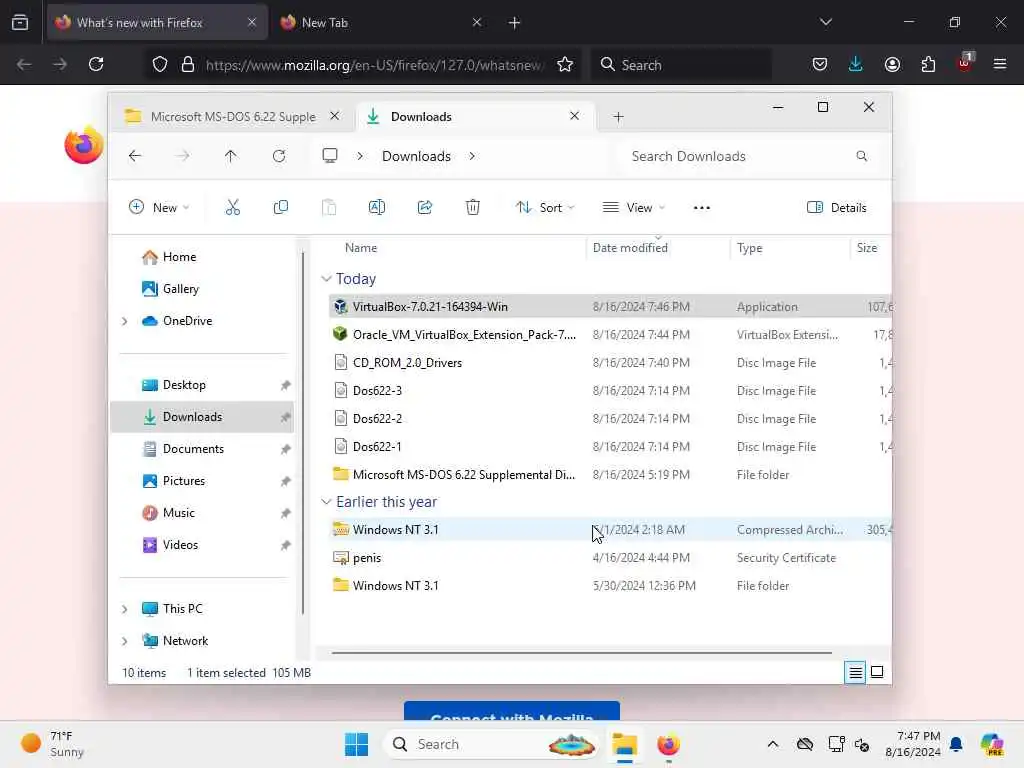1024x768 pixels.
Task: Click the Cut scissors icon in Explorer toolbar
Action: pos(232,208)
